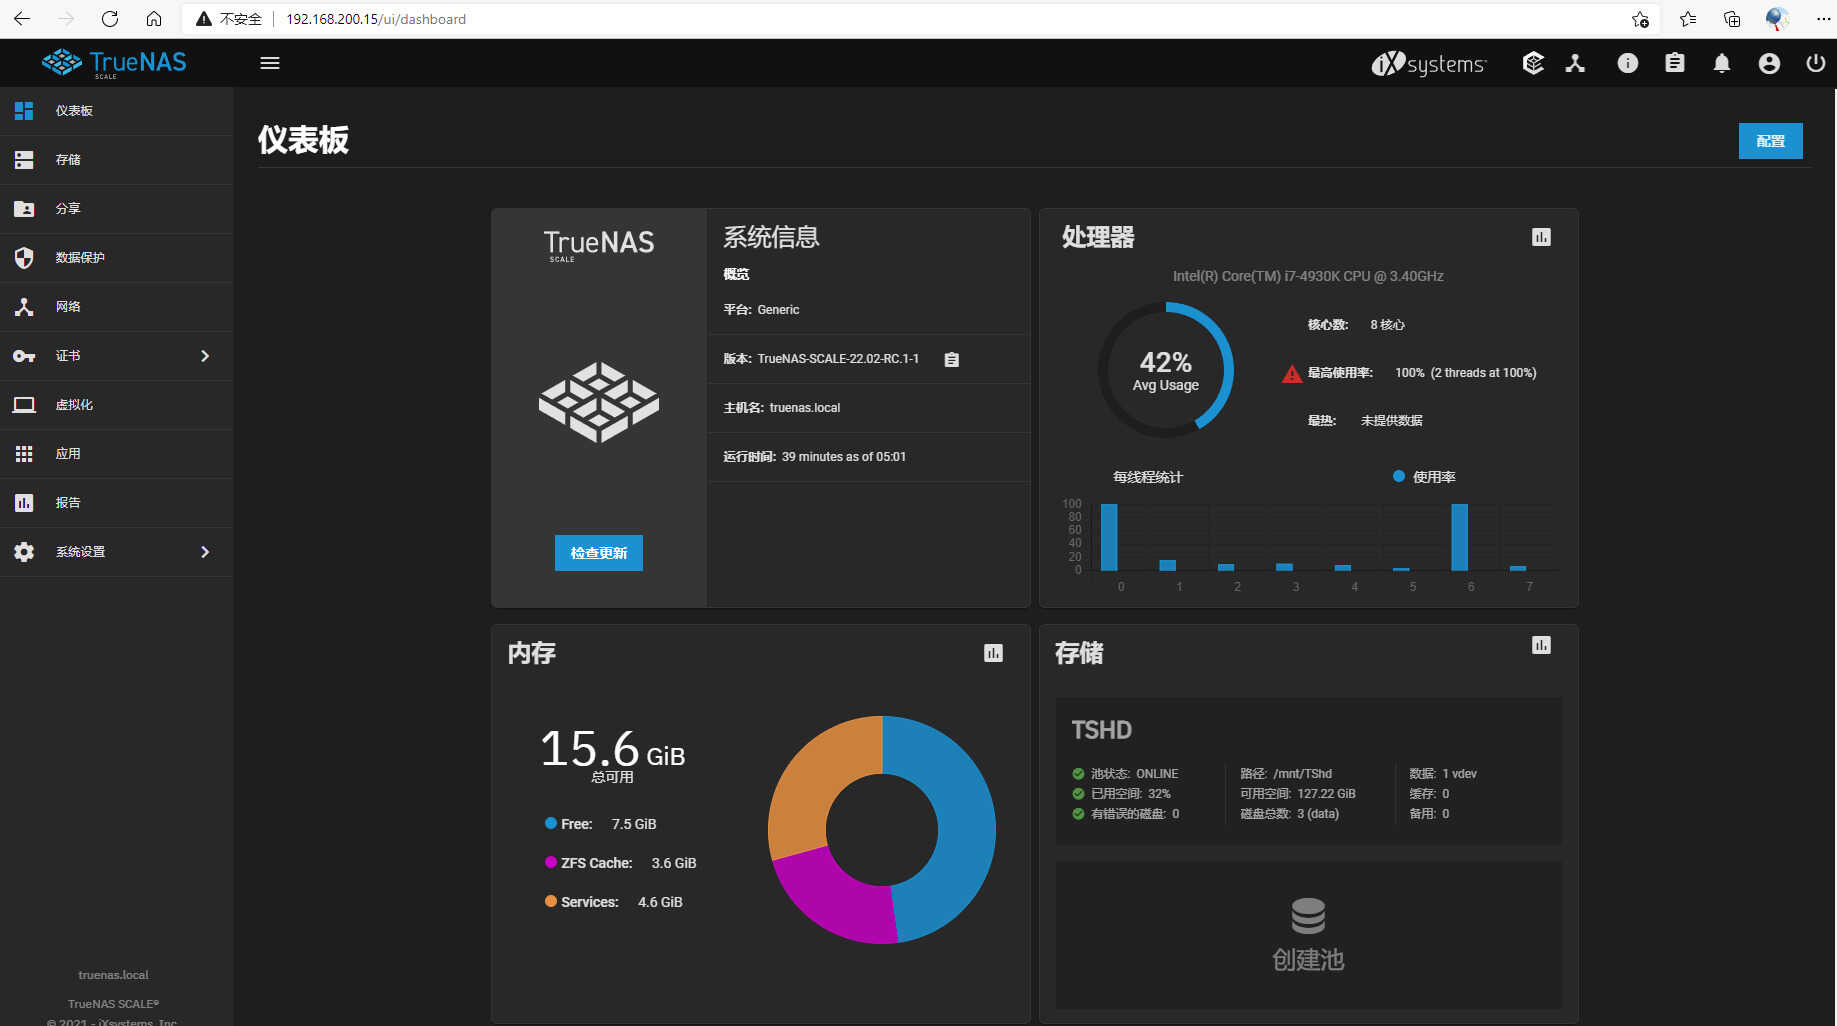Viewport: 1837px width, 1026px height.
Task: Click the red CPU usage warning triangle
Action: [x=1292, y=374]
